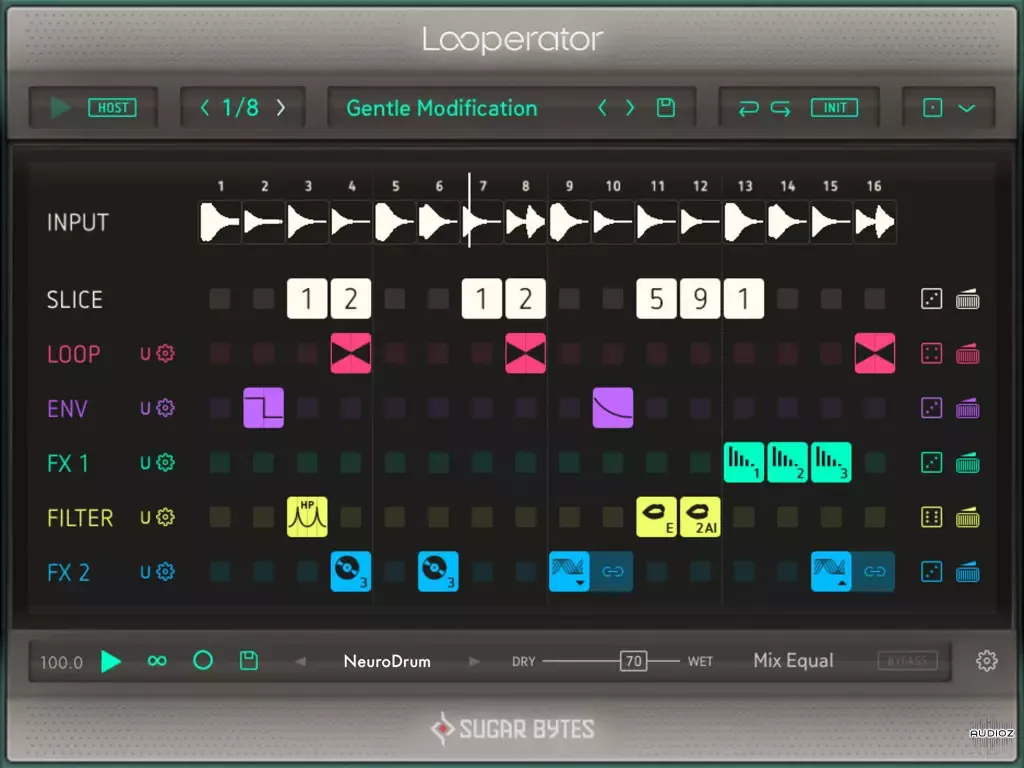Start the top transport play arrow
The image size is (1024, 768).
click(x=60, y=108)
